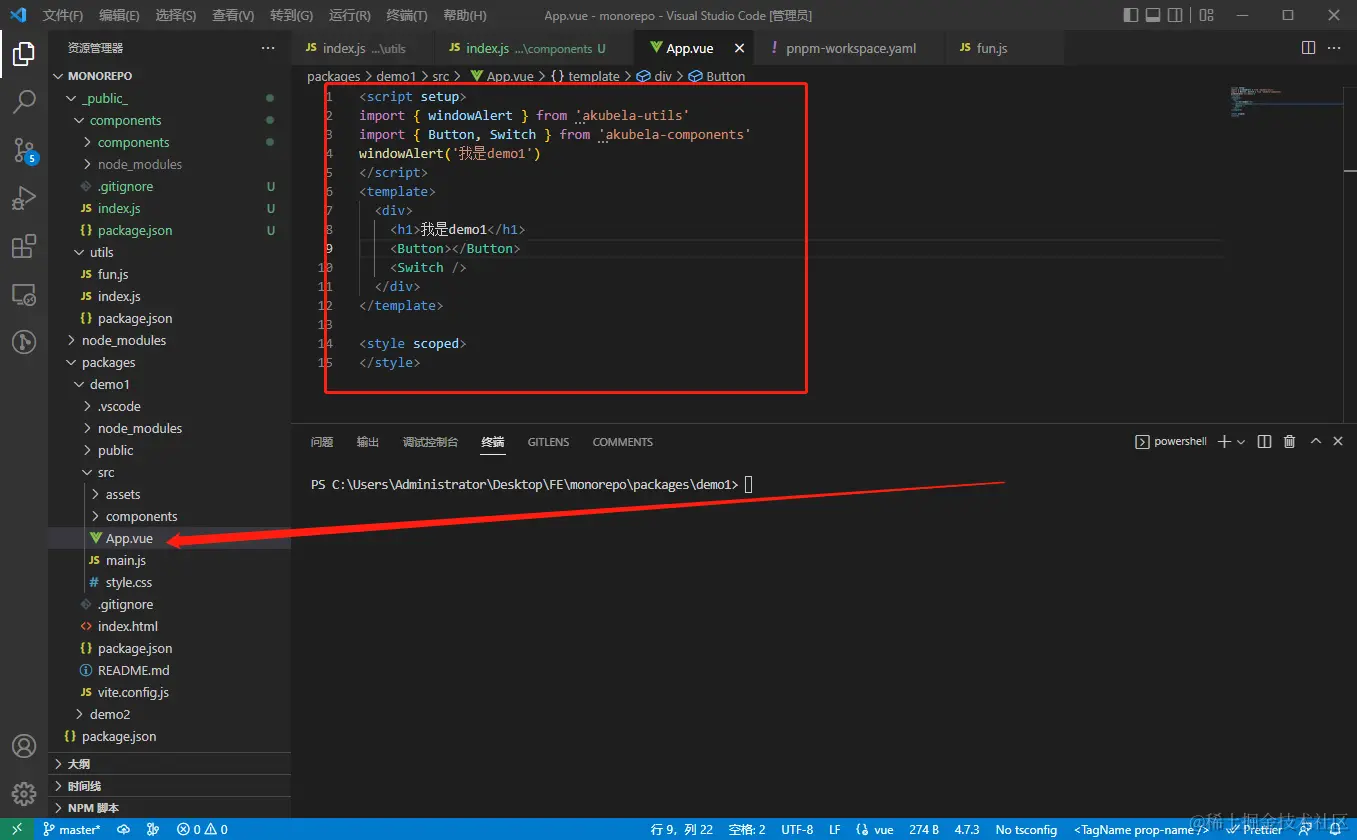The height and width of the screenshot is (840, 1357).
Task: Click the Prettier status bar item
Action: pyautogui.click(x=1254, y=830)
